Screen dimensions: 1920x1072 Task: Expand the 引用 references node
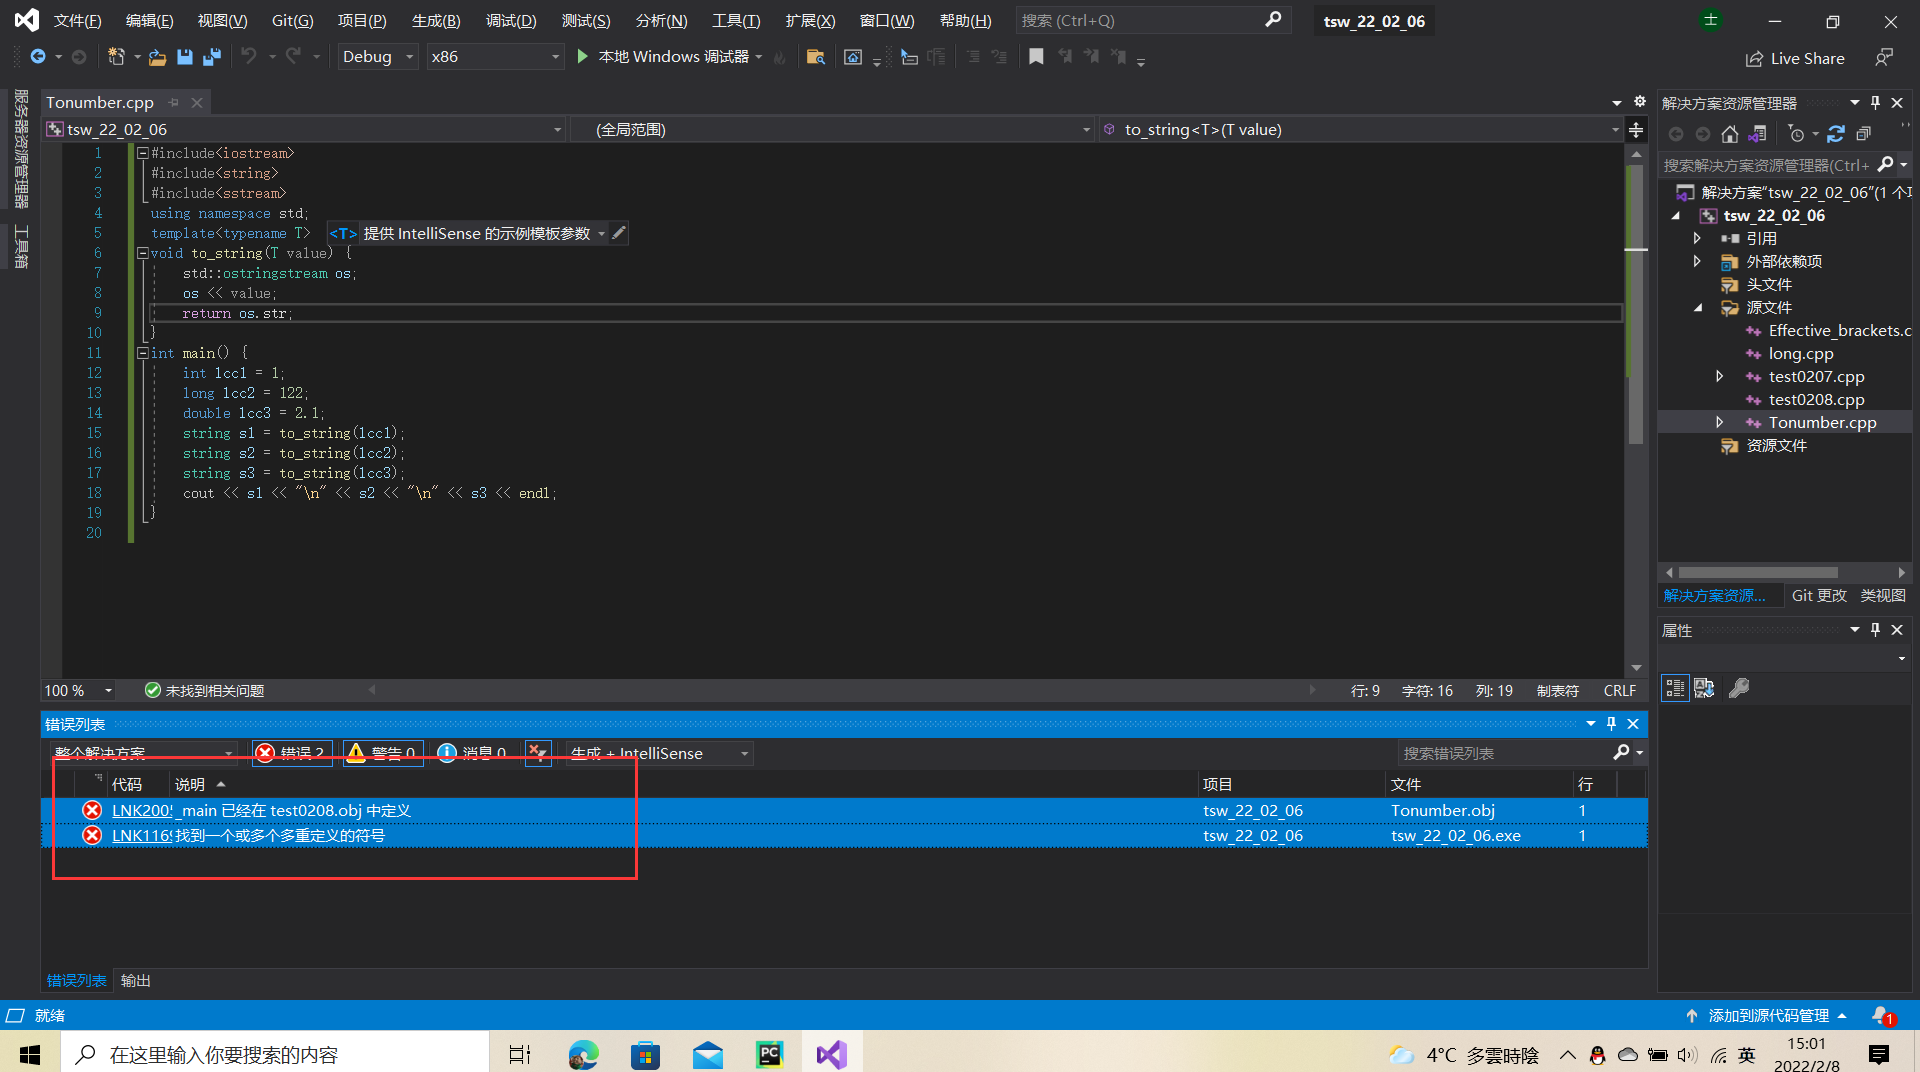point(1697,238)
